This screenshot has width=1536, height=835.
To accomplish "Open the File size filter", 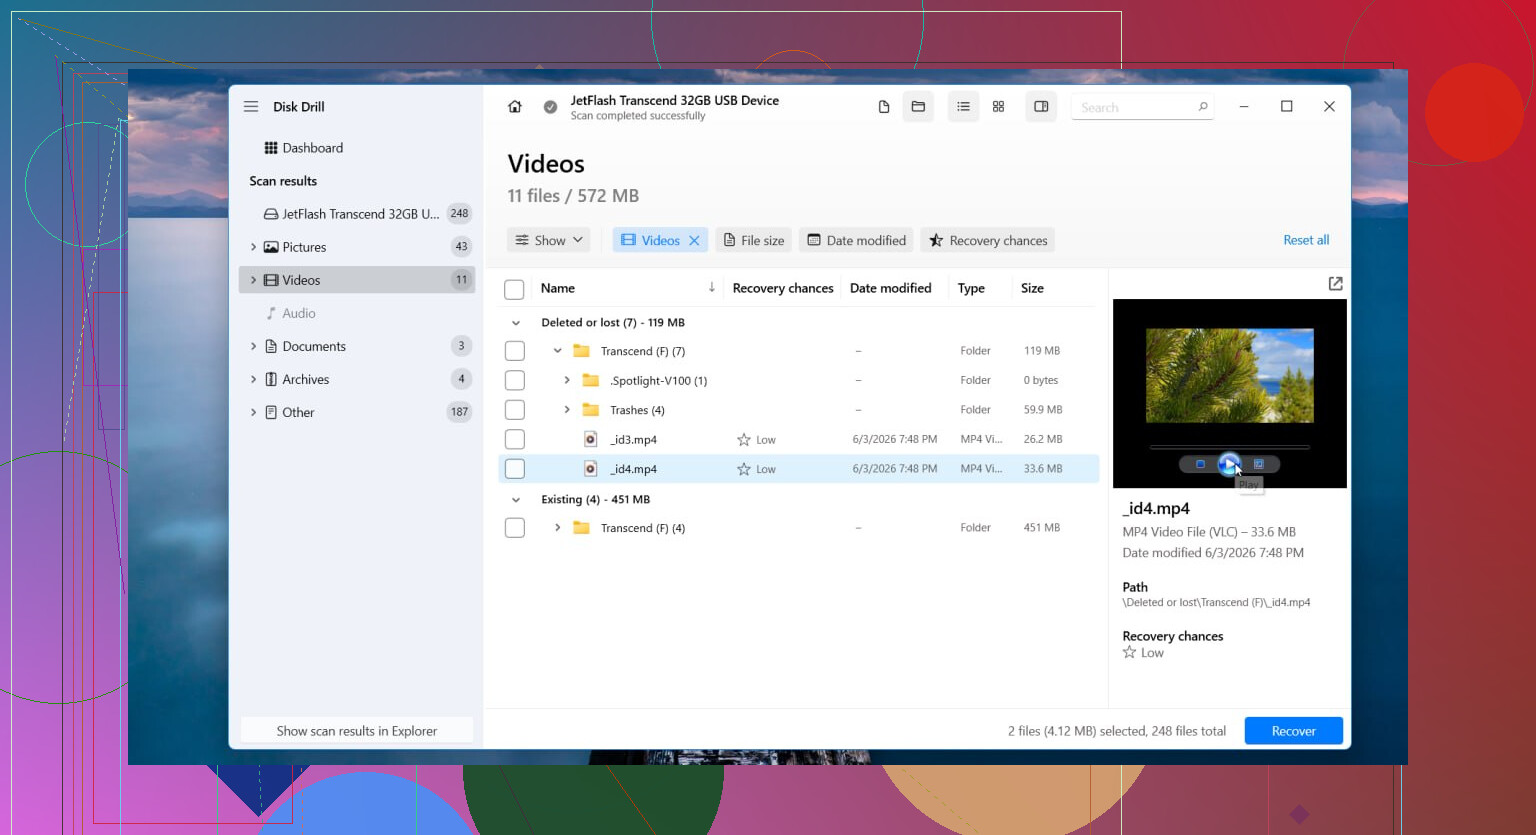I will (x=753, y=241).
